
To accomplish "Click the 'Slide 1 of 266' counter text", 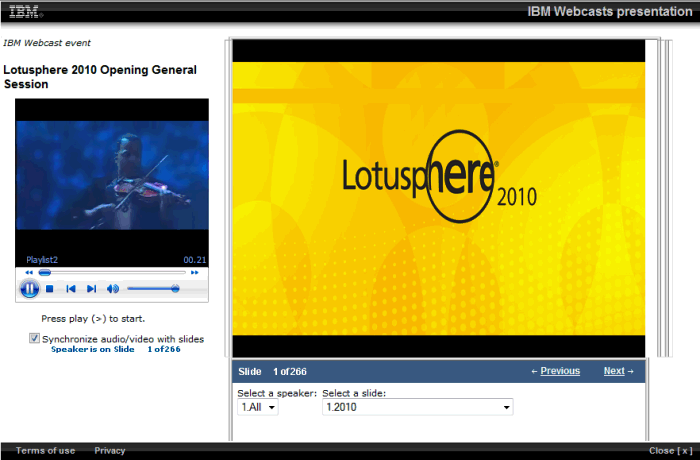I will coord(272,372).
